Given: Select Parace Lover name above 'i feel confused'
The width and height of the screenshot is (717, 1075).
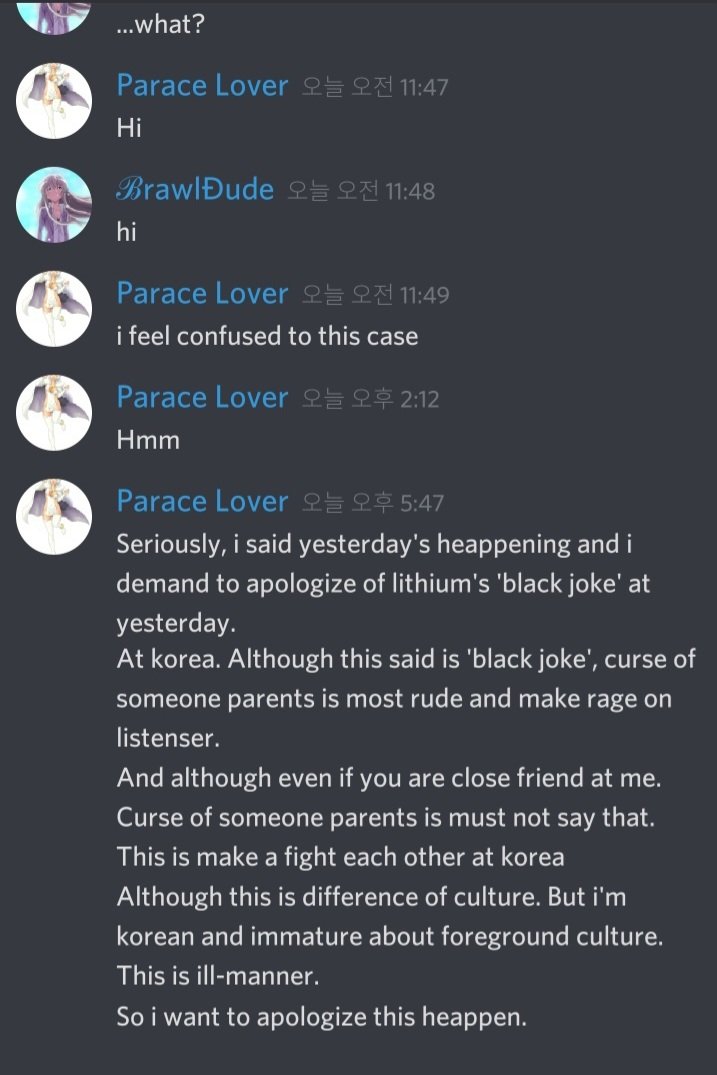Looking at the screenshot, I should (202, 294).
